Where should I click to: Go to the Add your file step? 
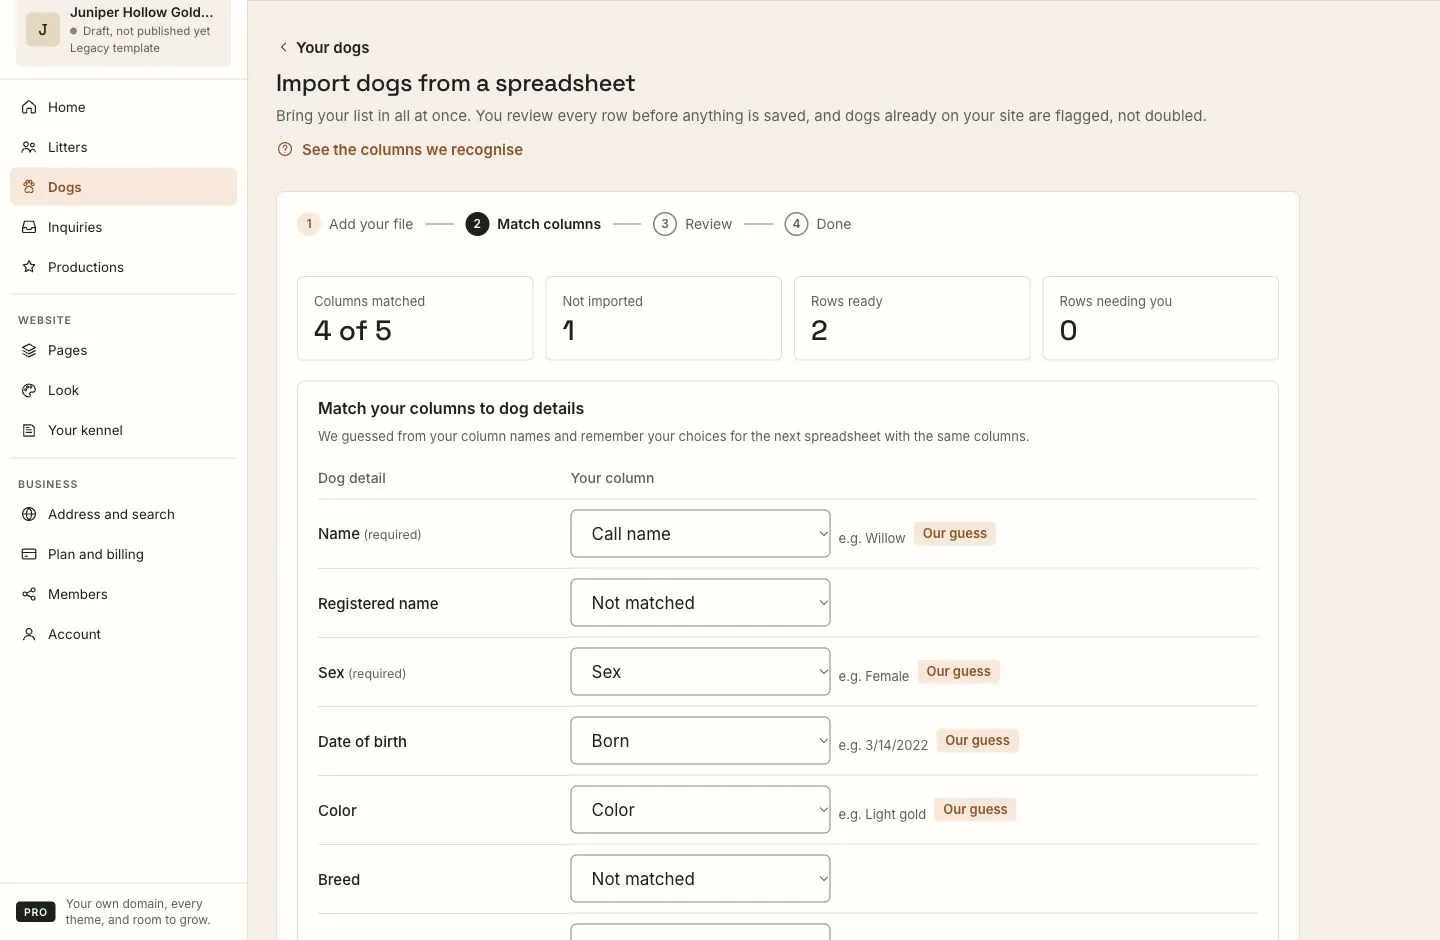(x=355, y=224)
